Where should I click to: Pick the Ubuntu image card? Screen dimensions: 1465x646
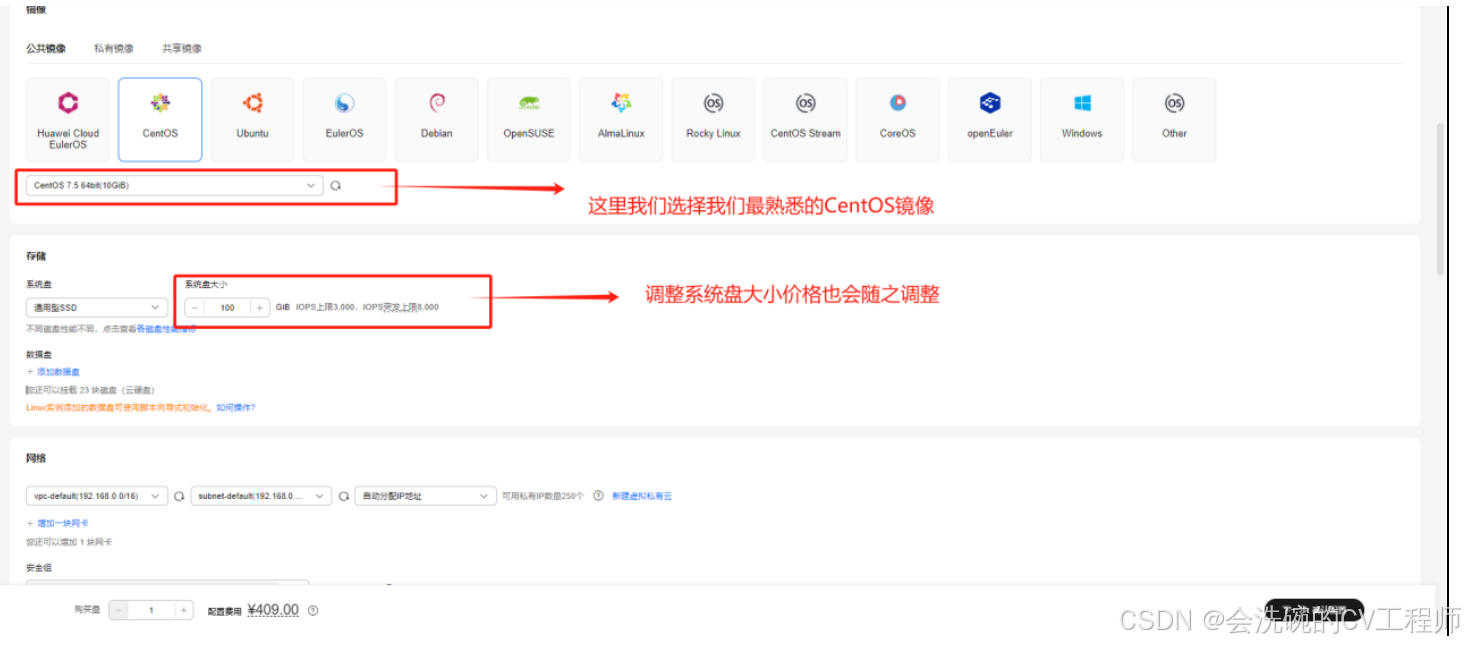[252, 120]
